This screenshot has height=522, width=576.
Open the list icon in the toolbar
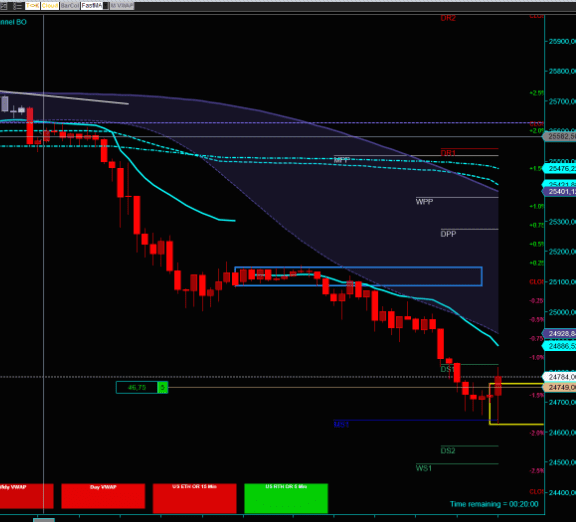(17, 6)
